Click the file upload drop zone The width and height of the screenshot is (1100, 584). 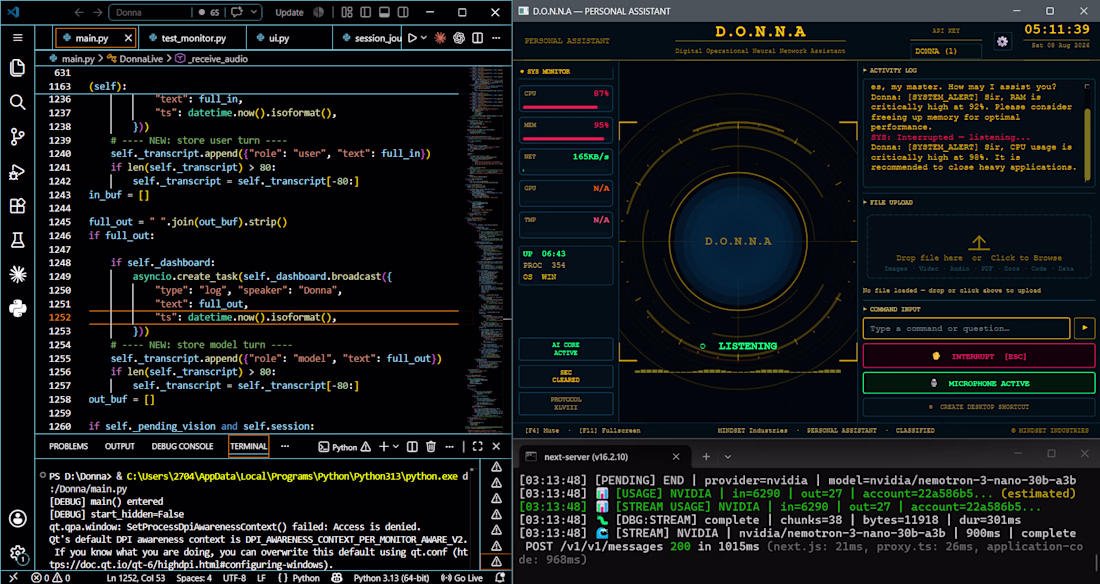pyautogui.click(x=979, y=246)
